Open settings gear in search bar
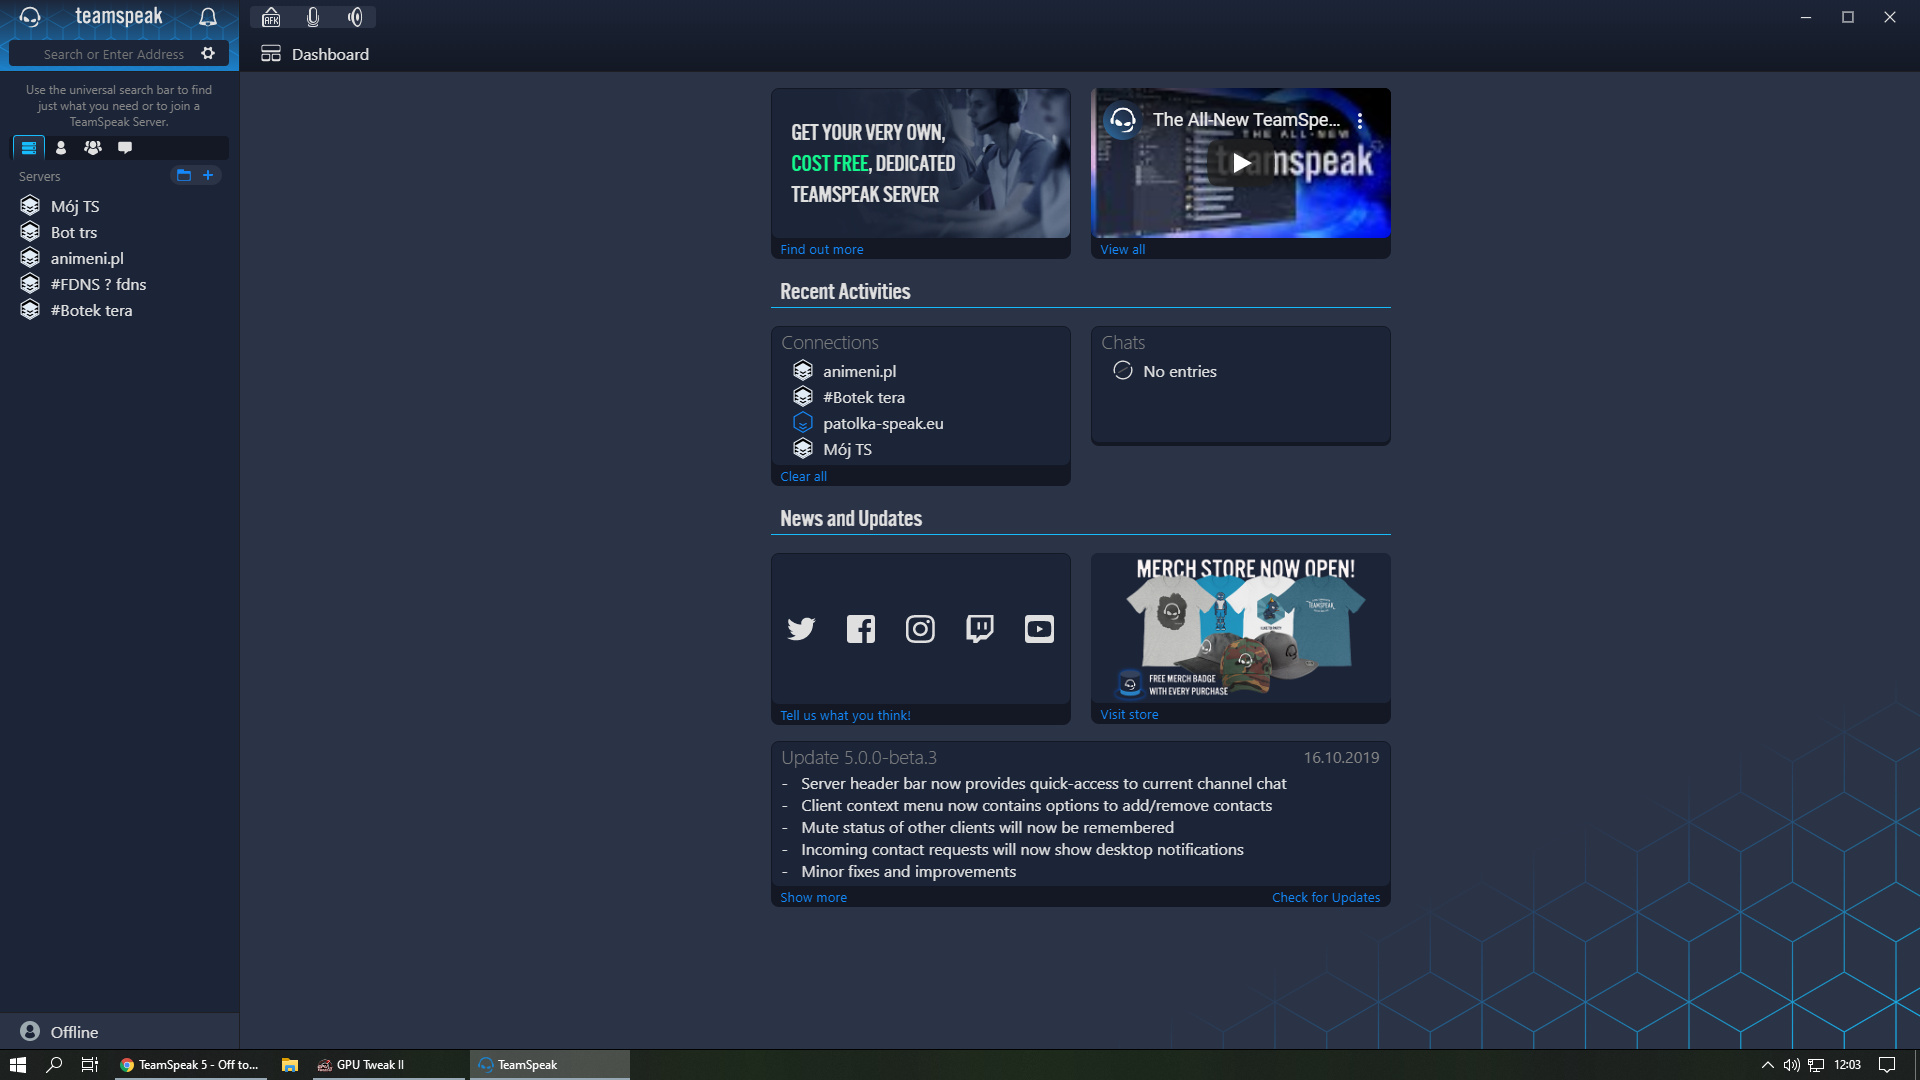This screenshot has width=1920, height=1080. pos(208,53)
